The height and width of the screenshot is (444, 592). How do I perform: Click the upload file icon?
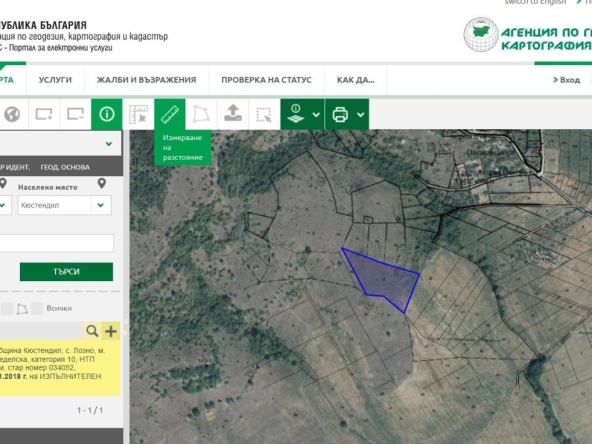233,113
